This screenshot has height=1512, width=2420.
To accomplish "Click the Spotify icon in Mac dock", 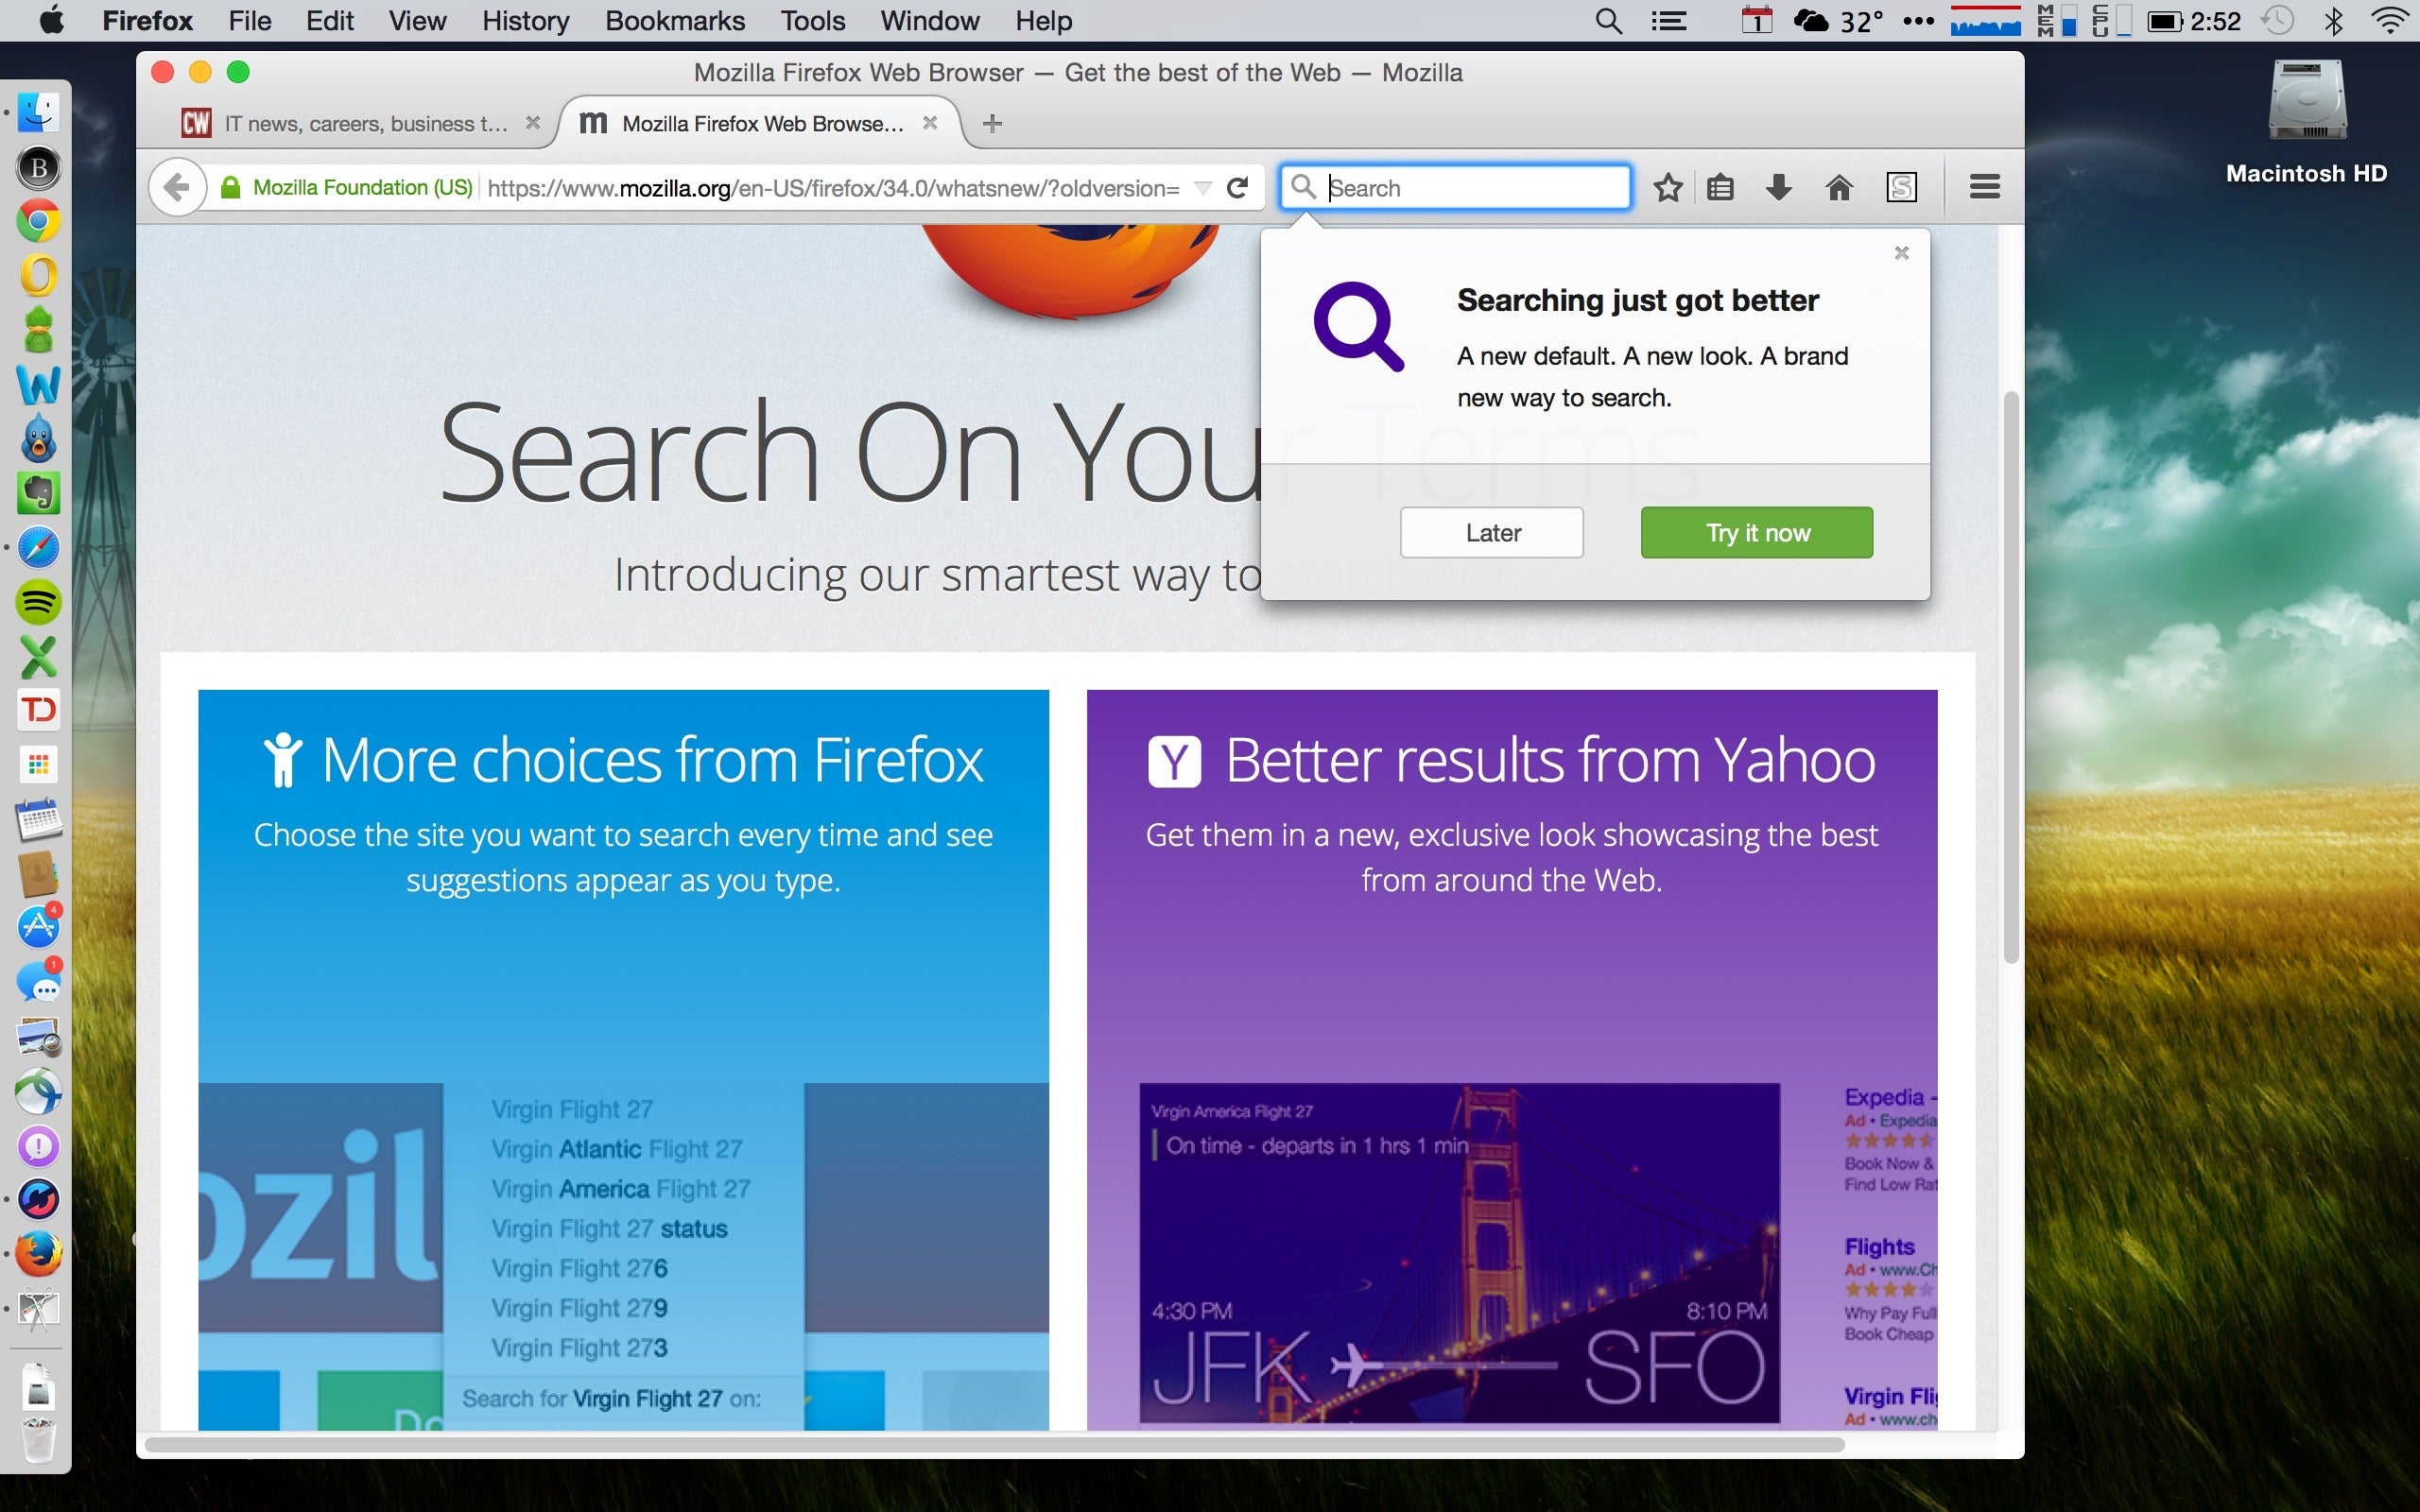I will (x=39, y=606).
